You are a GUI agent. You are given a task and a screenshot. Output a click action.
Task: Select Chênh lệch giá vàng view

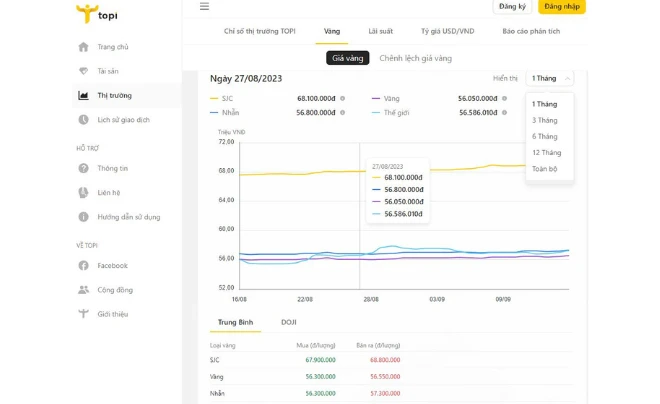click(415, 58)
